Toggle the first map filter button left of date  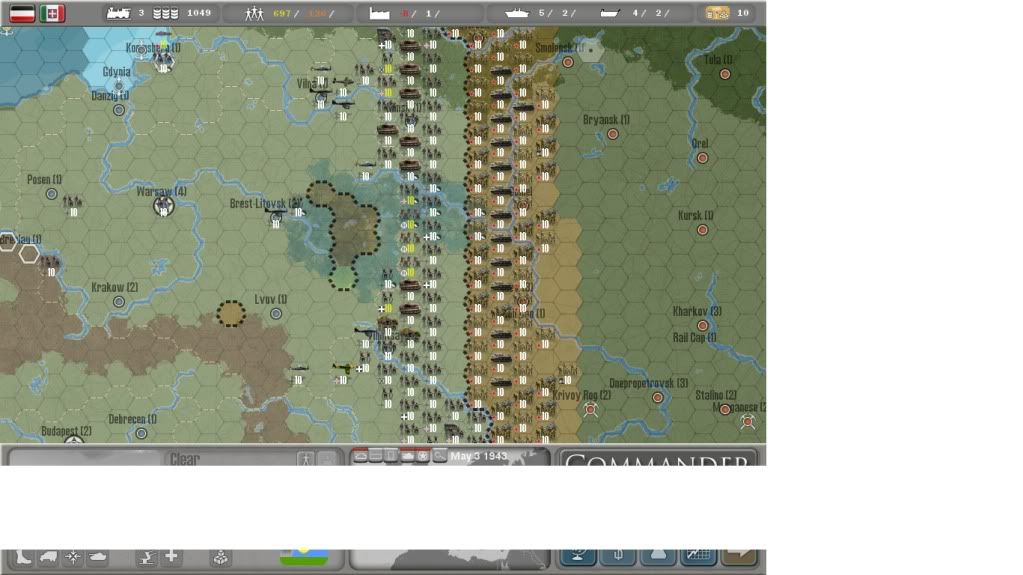[361, 456]
